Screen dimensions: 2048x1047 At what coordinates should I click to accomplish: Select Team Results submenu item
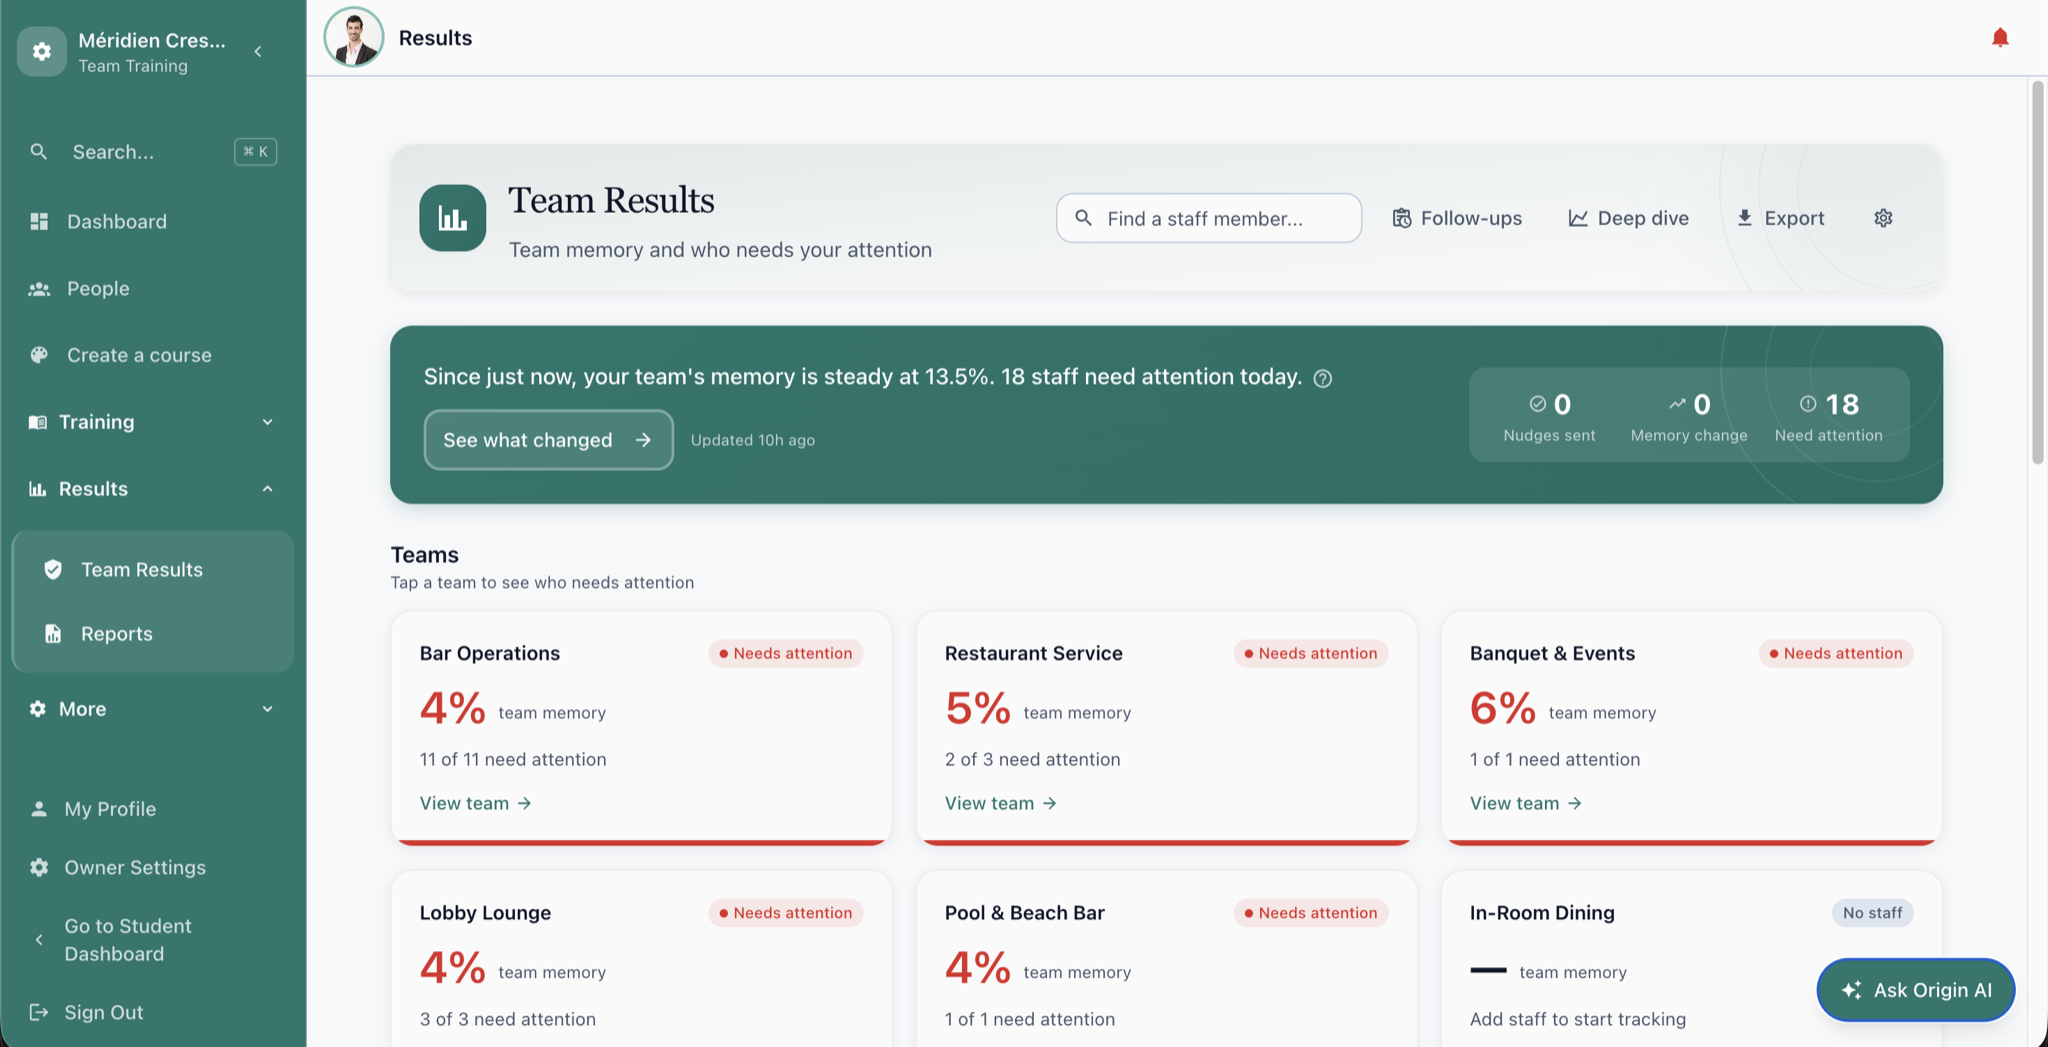pos(153,569)
